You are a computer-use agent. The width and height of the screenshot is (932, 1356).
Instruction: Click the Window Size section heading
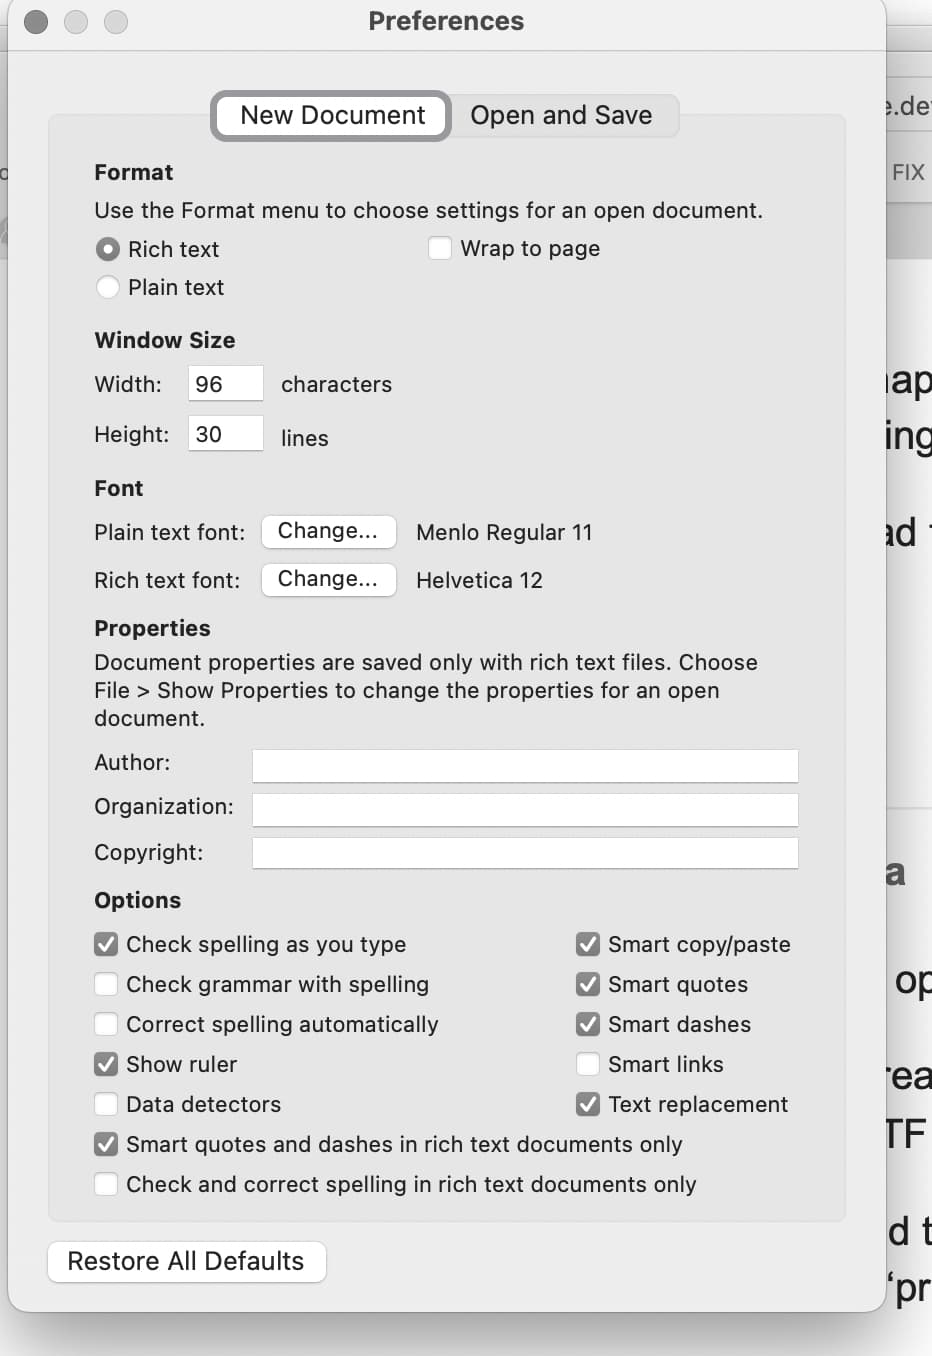pyautogui.click(x=165, y=340)
